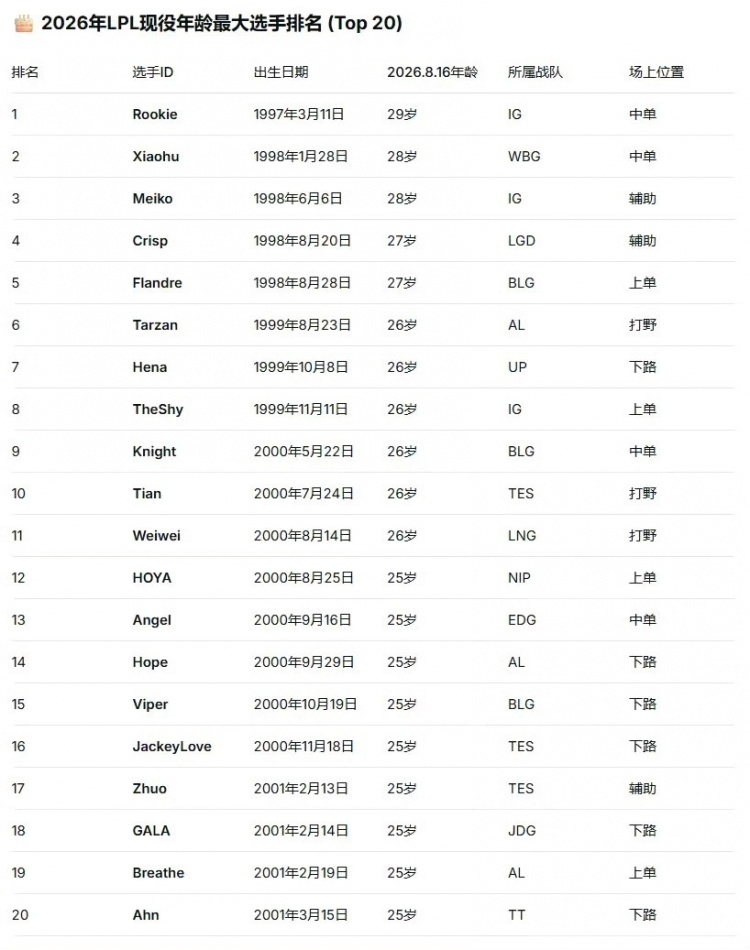Select player name JackeyLove

tap(172, 746)
